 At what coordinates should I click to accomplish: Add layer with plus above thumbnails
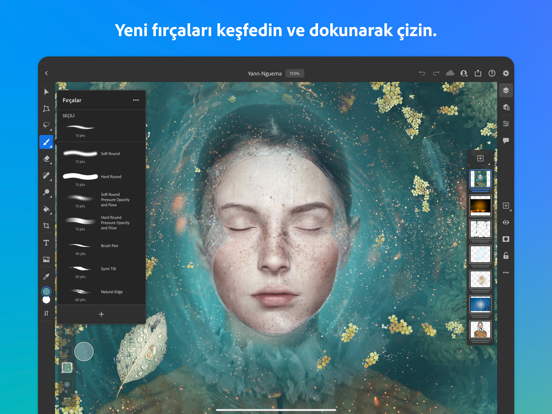[480, 158]
